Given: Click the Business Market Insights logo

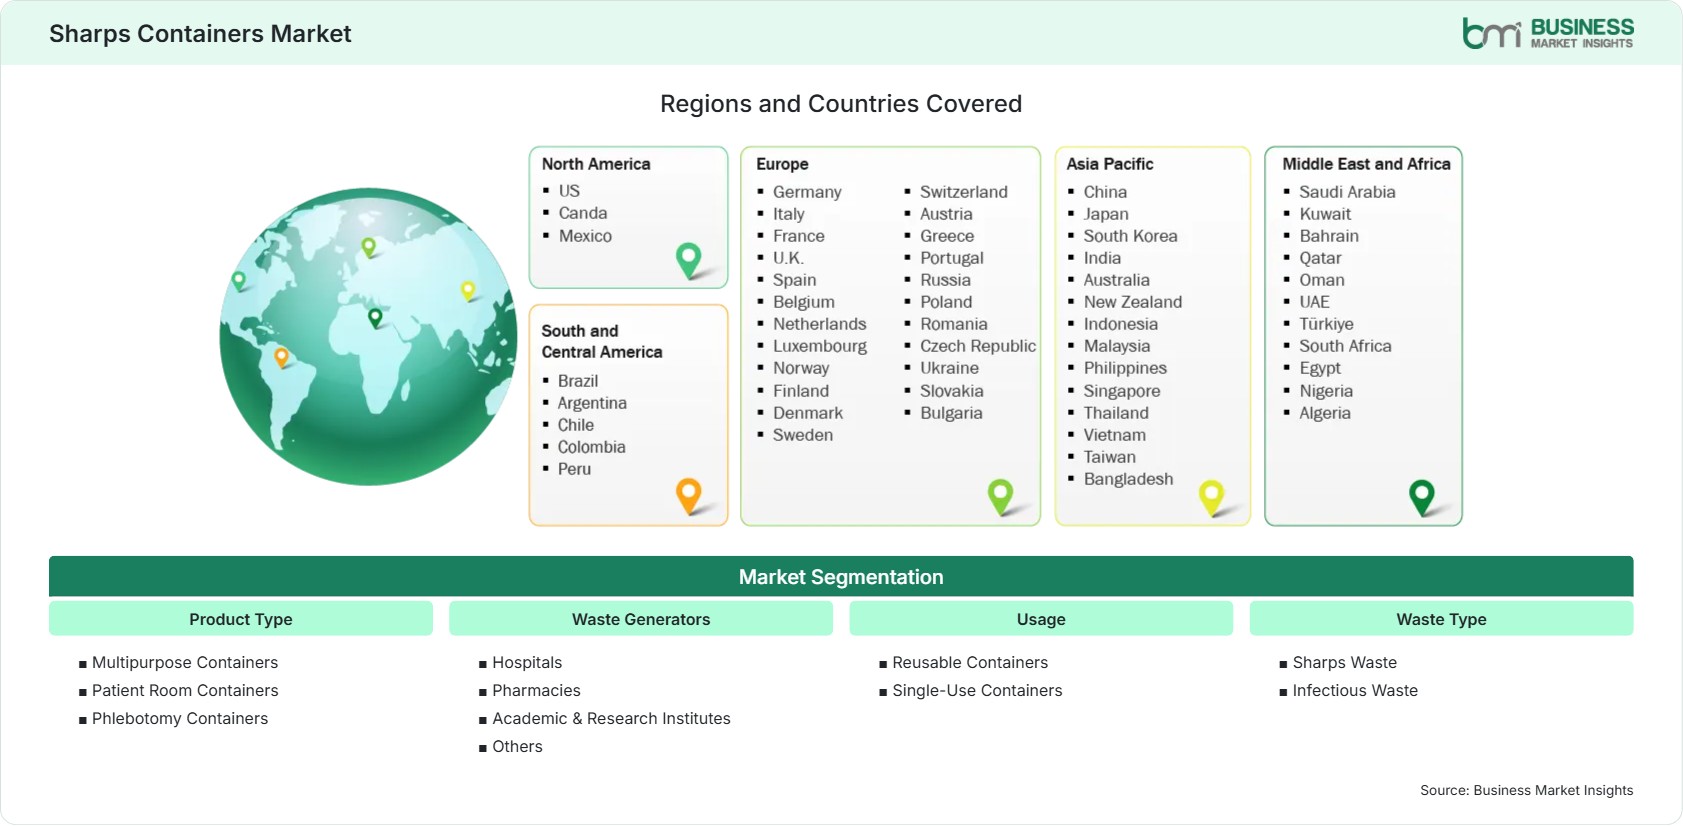Looking at the screenshot, I should coord(1547,33).
